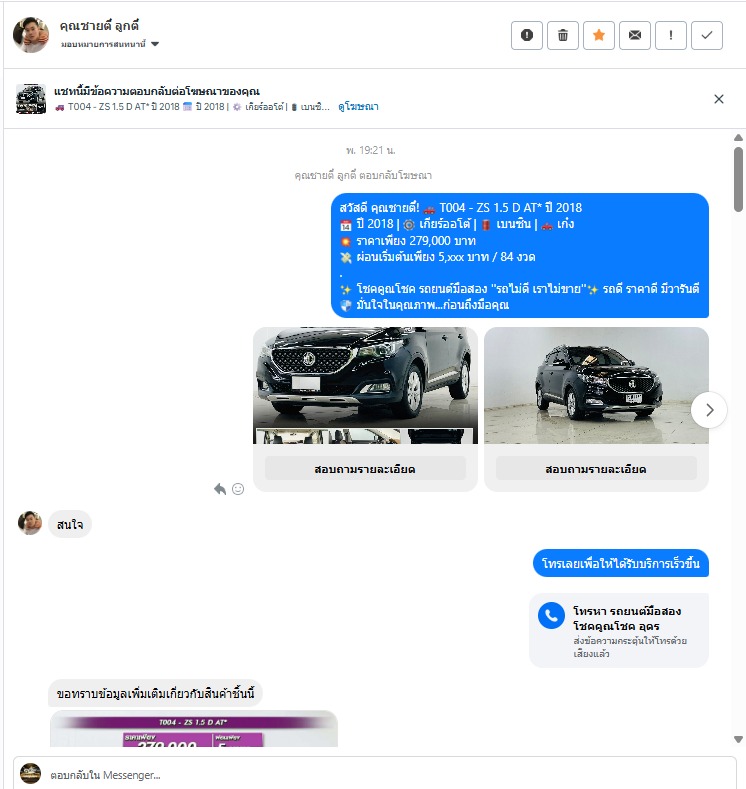Click the blue phone call icon
This screenshot has height=789, width=746.
[551, 615]
